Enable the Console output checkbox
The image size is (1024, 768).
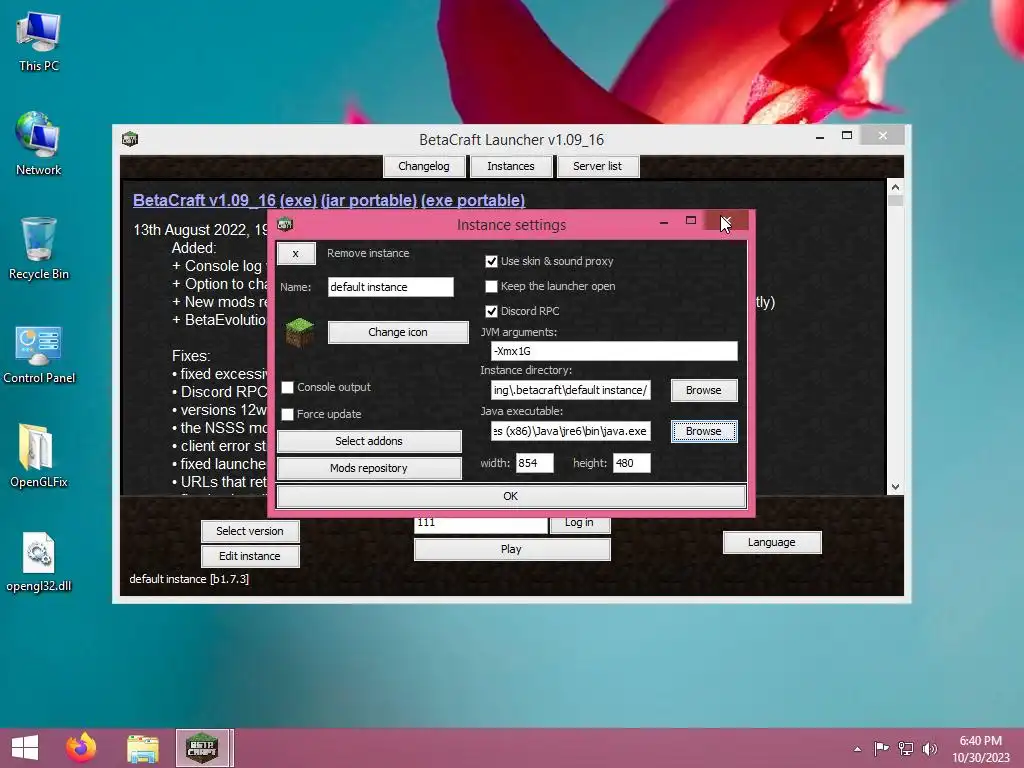pos(287,387)
